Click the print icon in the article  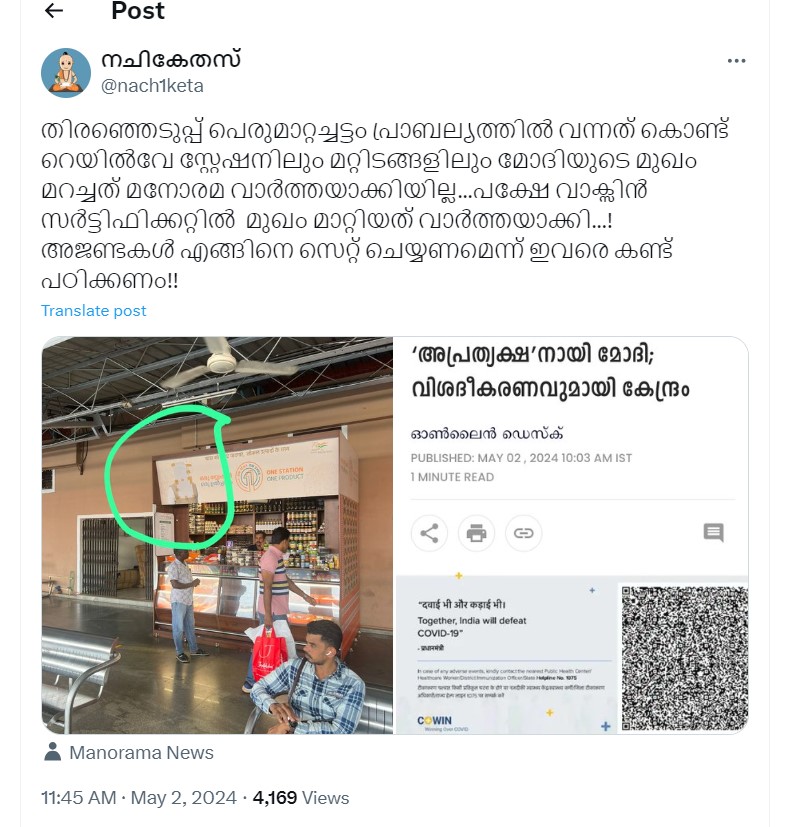pos(476,533)
